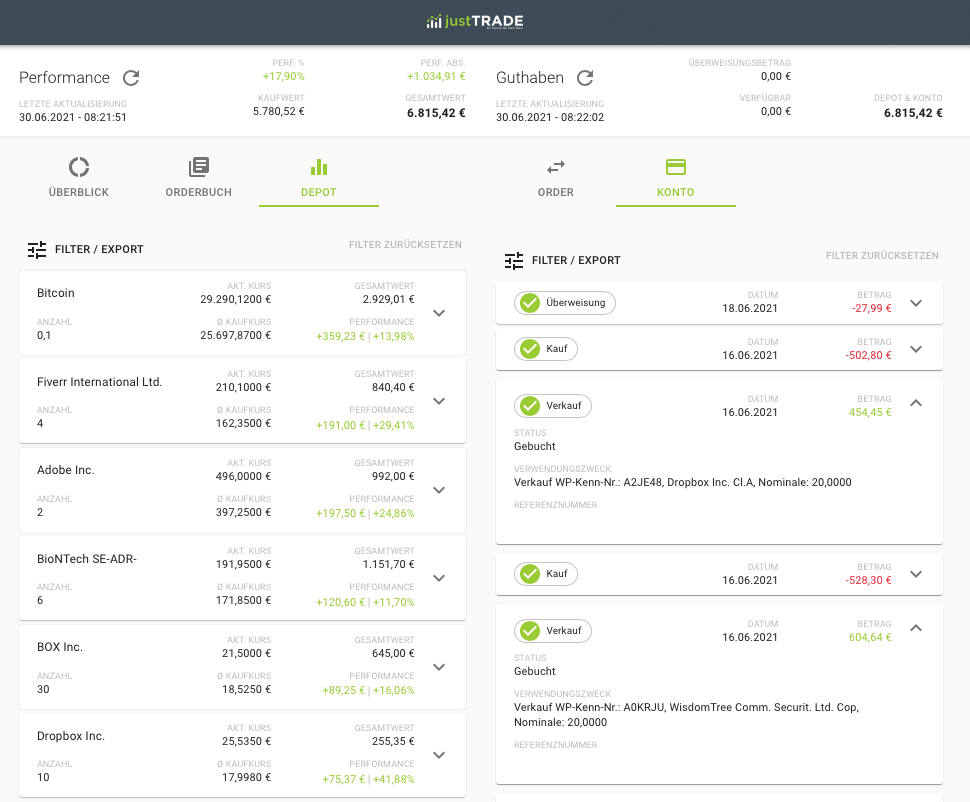Expand the BOX Inc. position
970x802 pixels.
(439, 667)
